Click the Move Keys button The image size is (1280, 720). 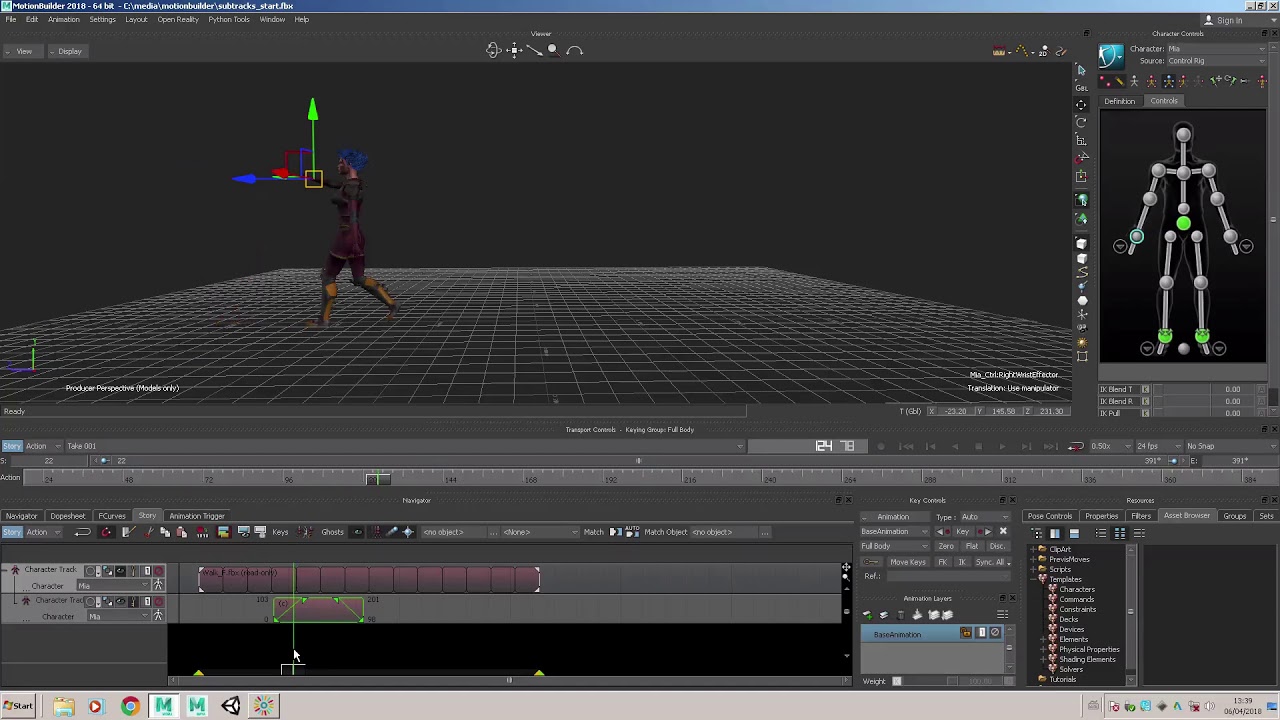(x=907, y=562)
